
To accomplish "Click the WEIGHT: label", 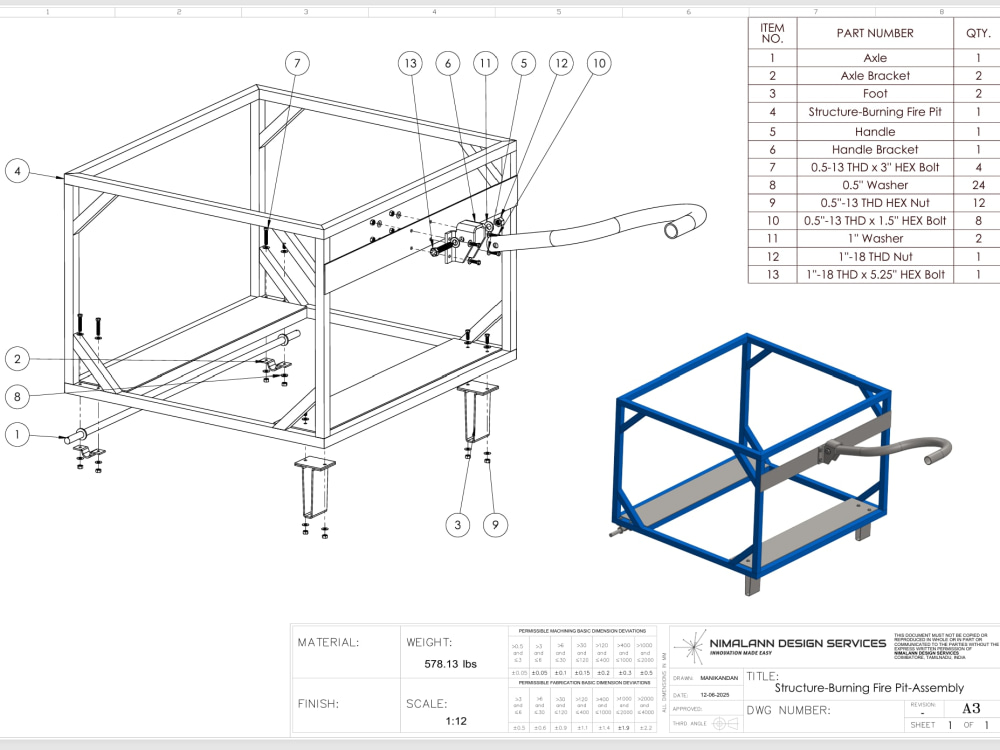I will point(429,642).
